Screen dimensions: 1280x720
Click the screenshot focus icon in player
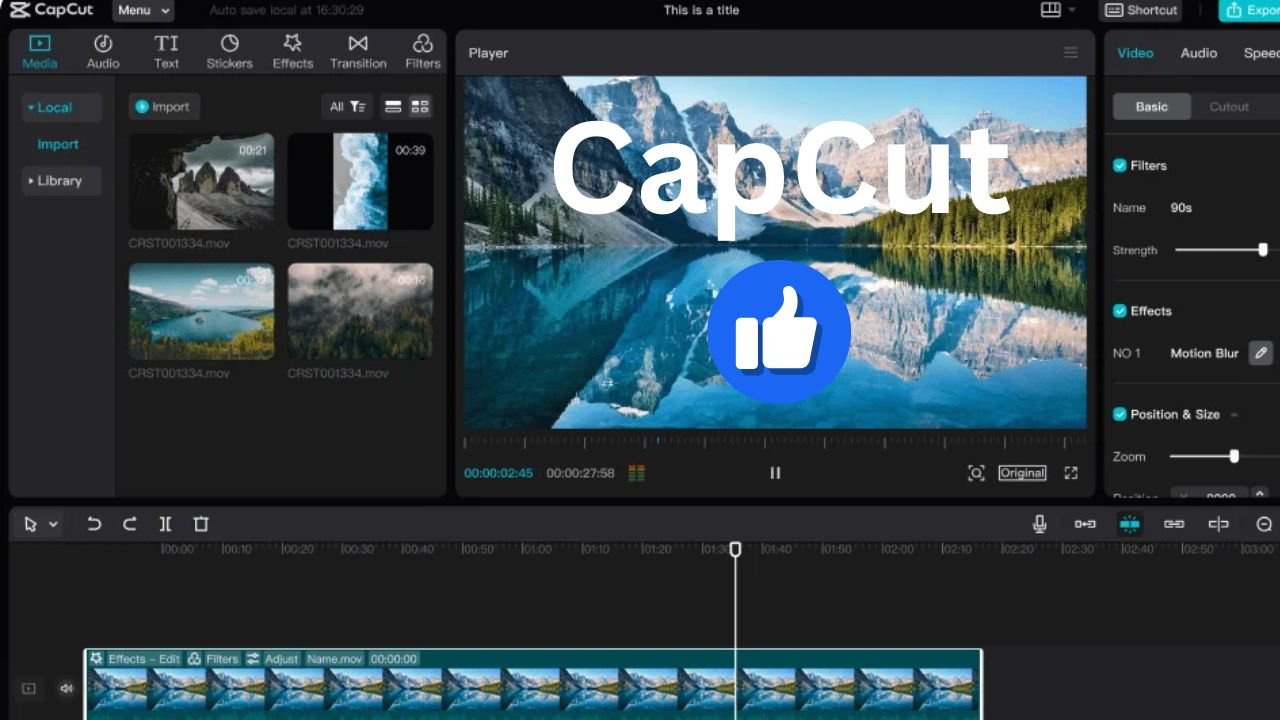pos(976,473)
